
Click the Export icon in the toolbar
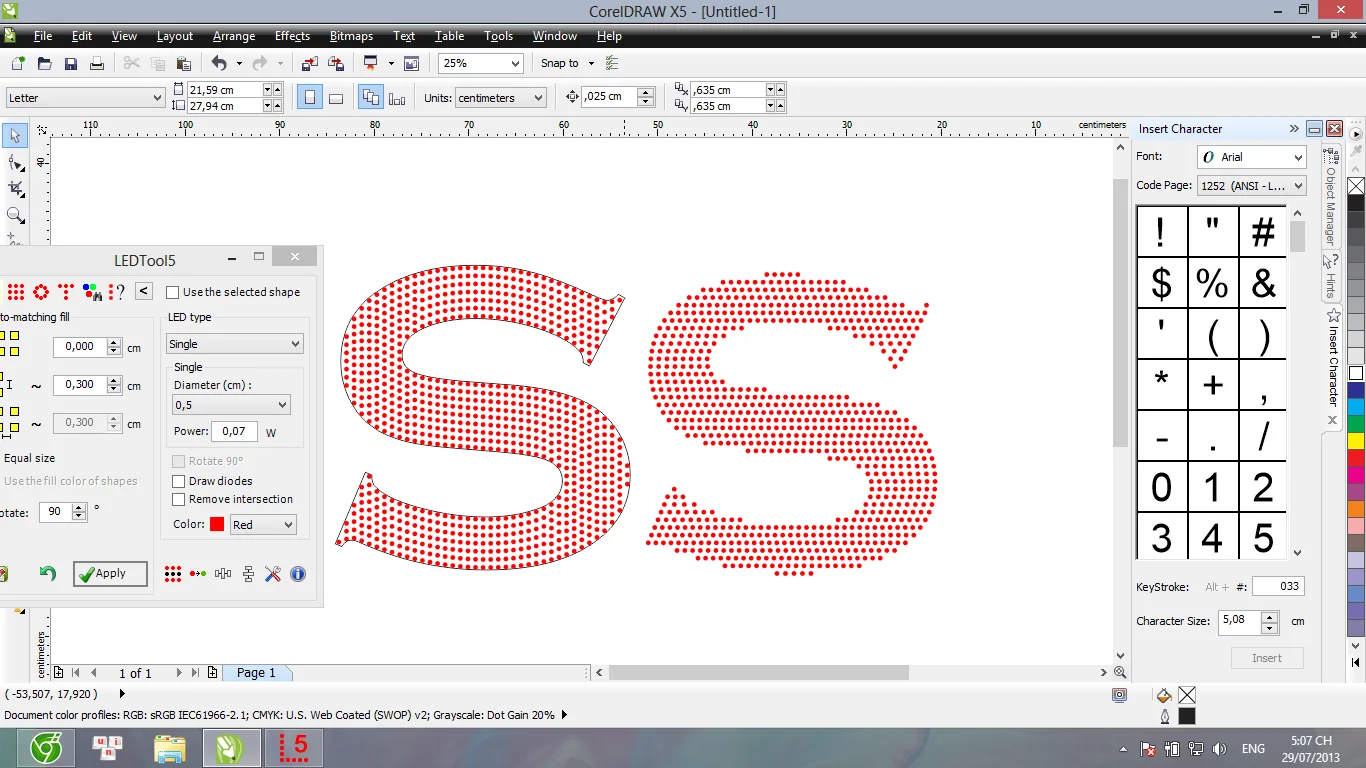(x=336, y=63)
